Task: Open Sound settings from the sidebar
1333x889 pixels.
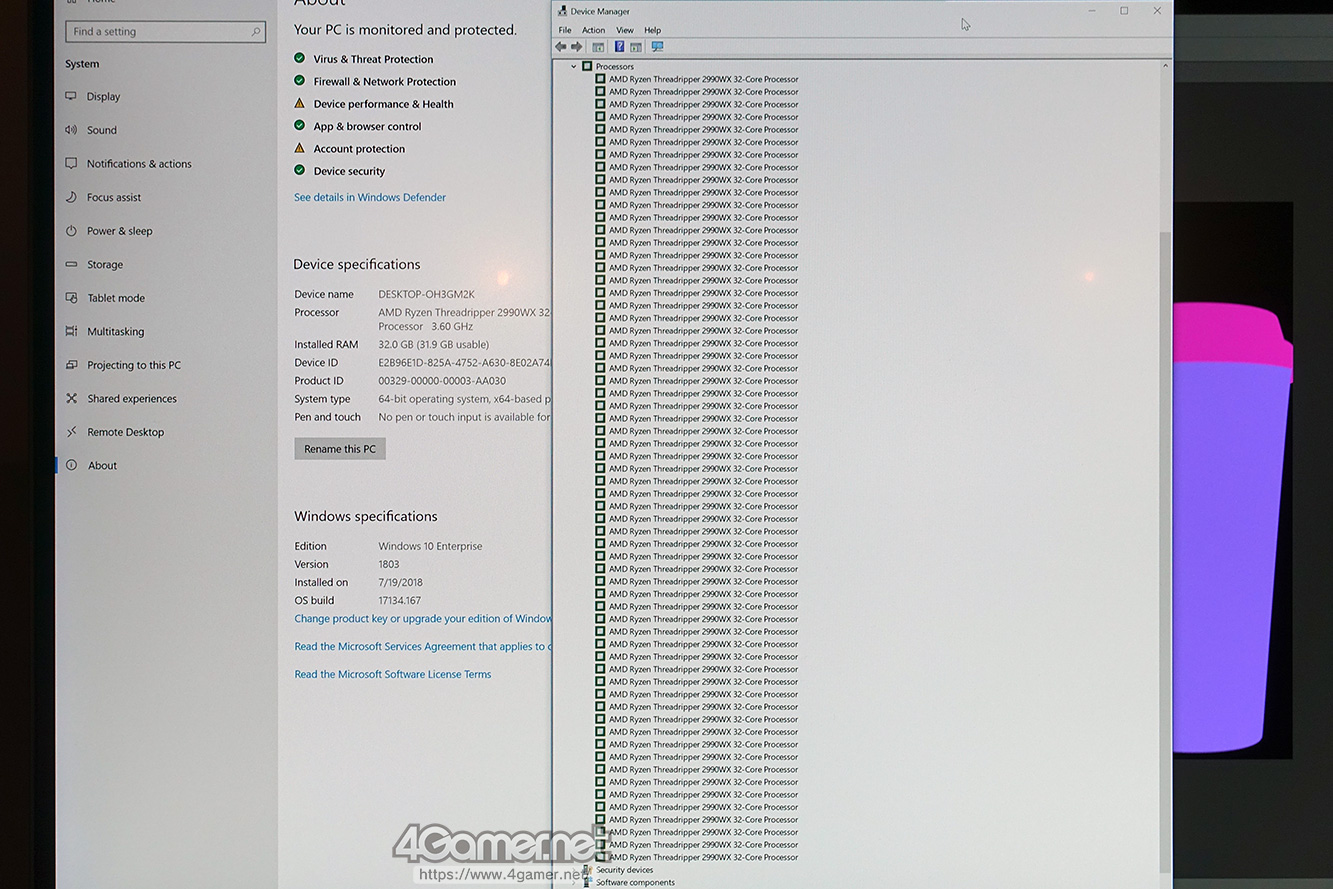Action: click(x=101, y=130)
